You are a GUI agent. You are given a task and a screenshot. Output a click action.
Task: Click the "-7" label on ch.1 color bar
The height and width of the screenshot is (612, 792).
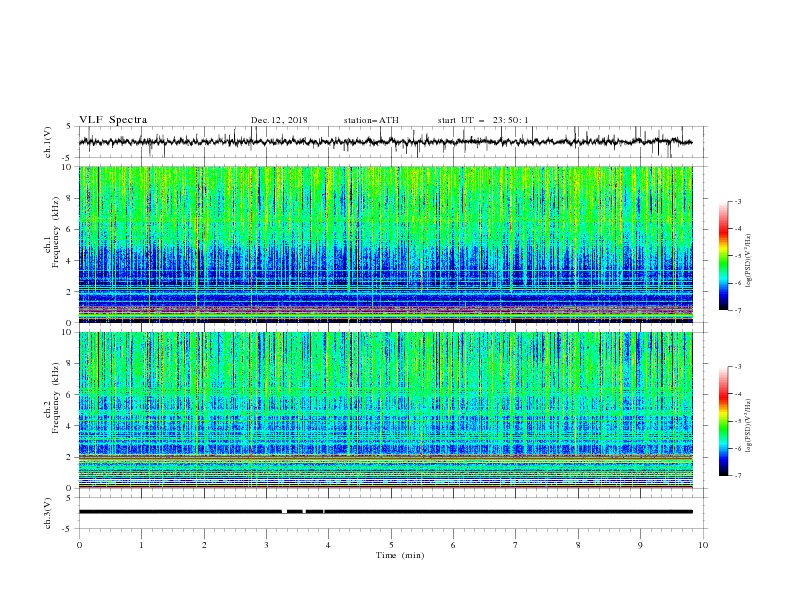(x=737, y=311)
